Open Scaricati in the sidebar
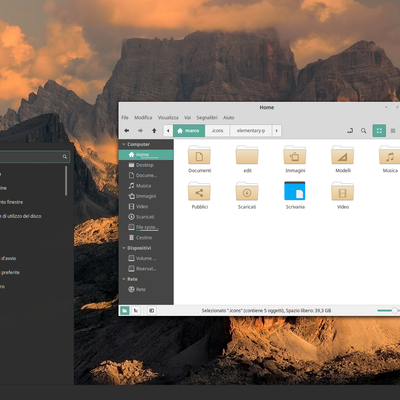This screenshot has width=400, height=400. click(146, 217)
